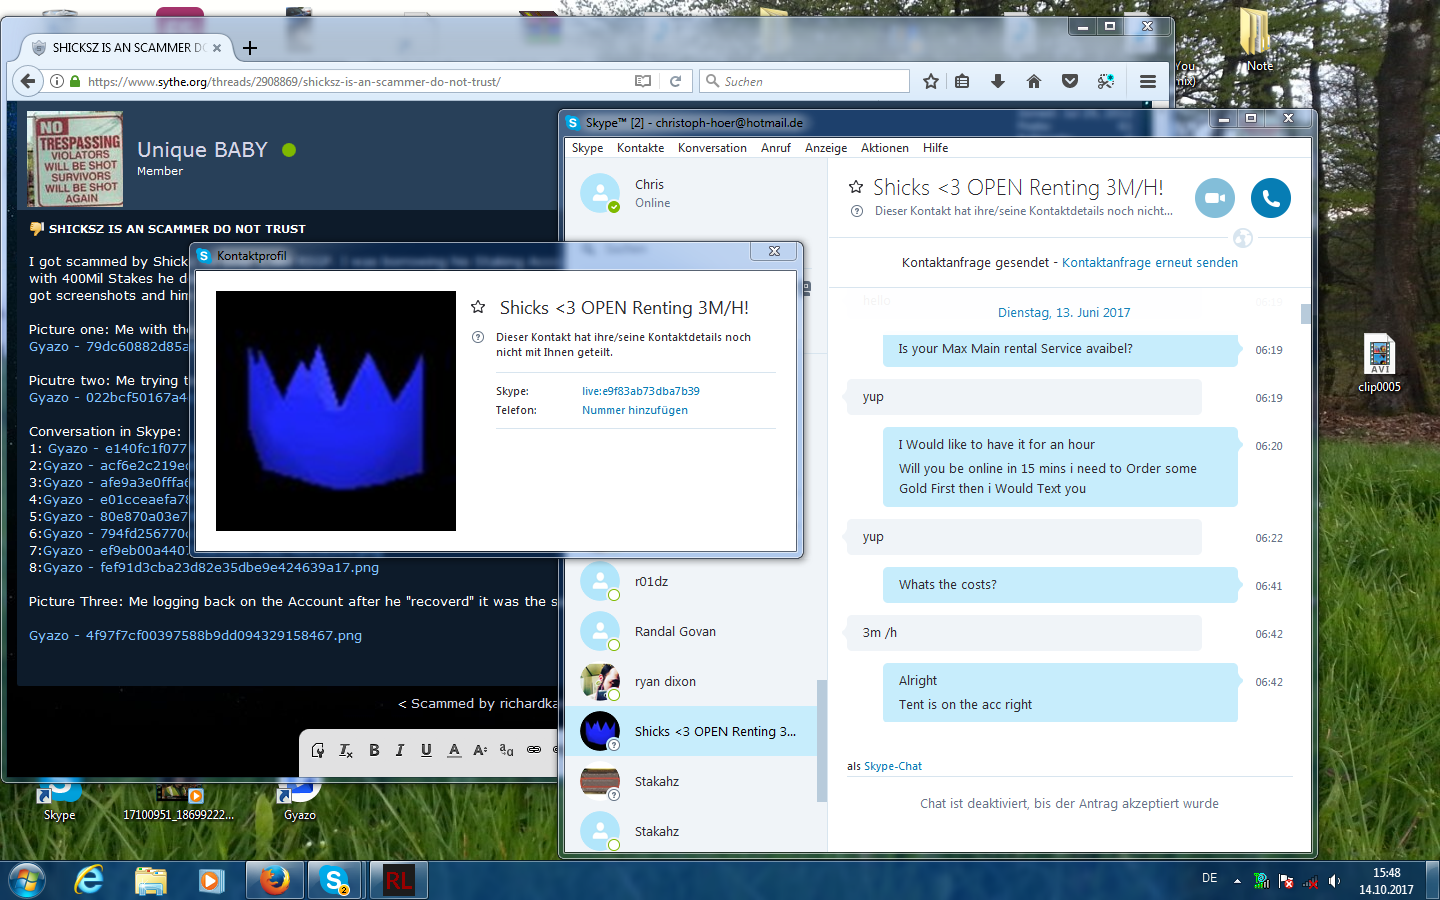Screen dimensions: 1440x900
Task: Select contact Randal Govan
Action: [695, 631]
